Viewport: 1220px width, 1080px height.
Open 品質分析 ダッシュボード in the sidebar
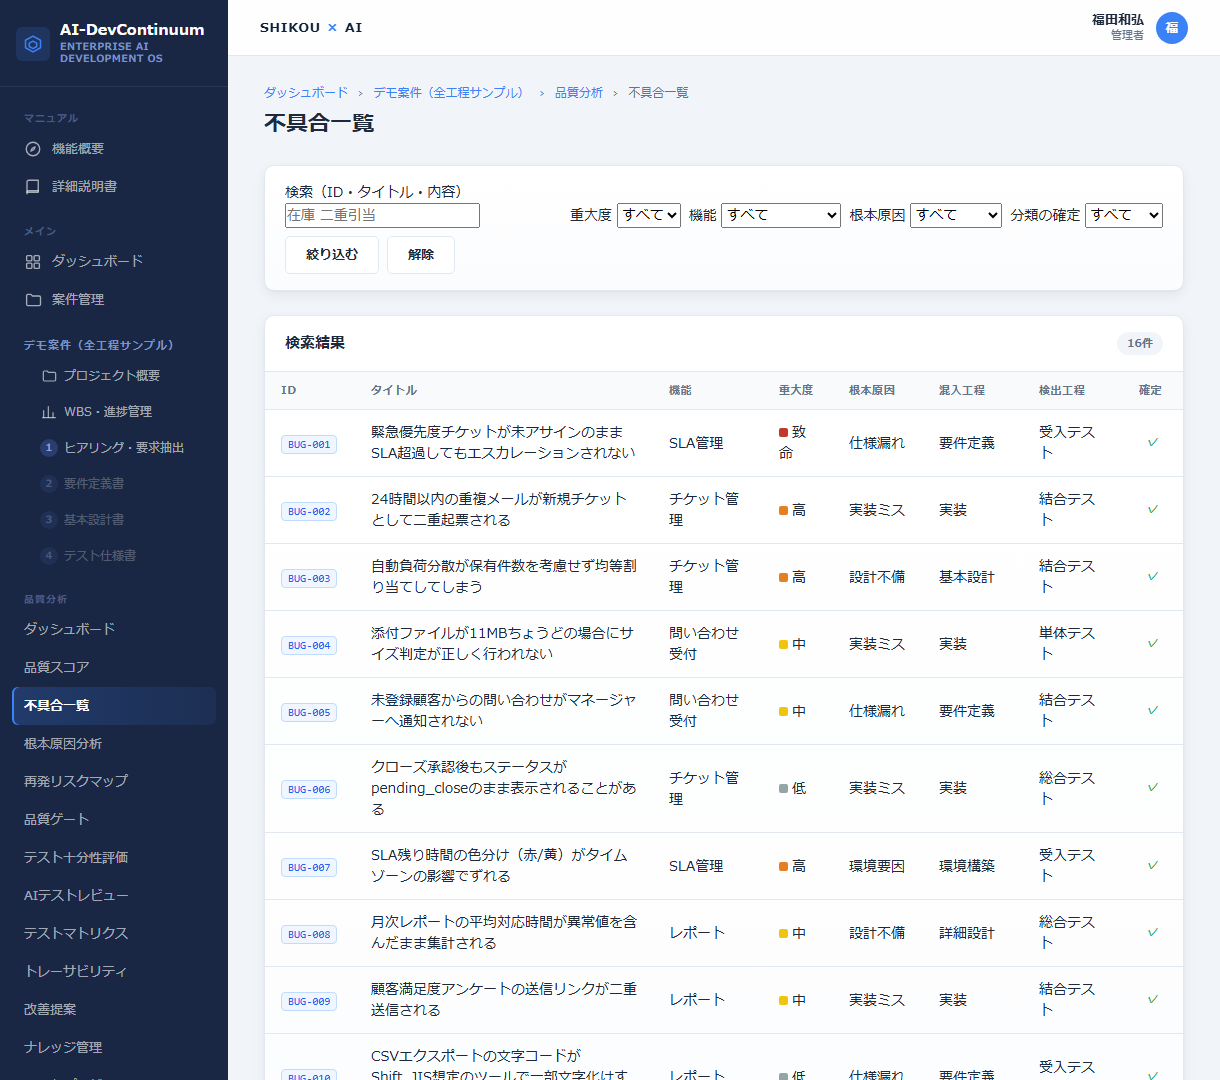(114, 630)
